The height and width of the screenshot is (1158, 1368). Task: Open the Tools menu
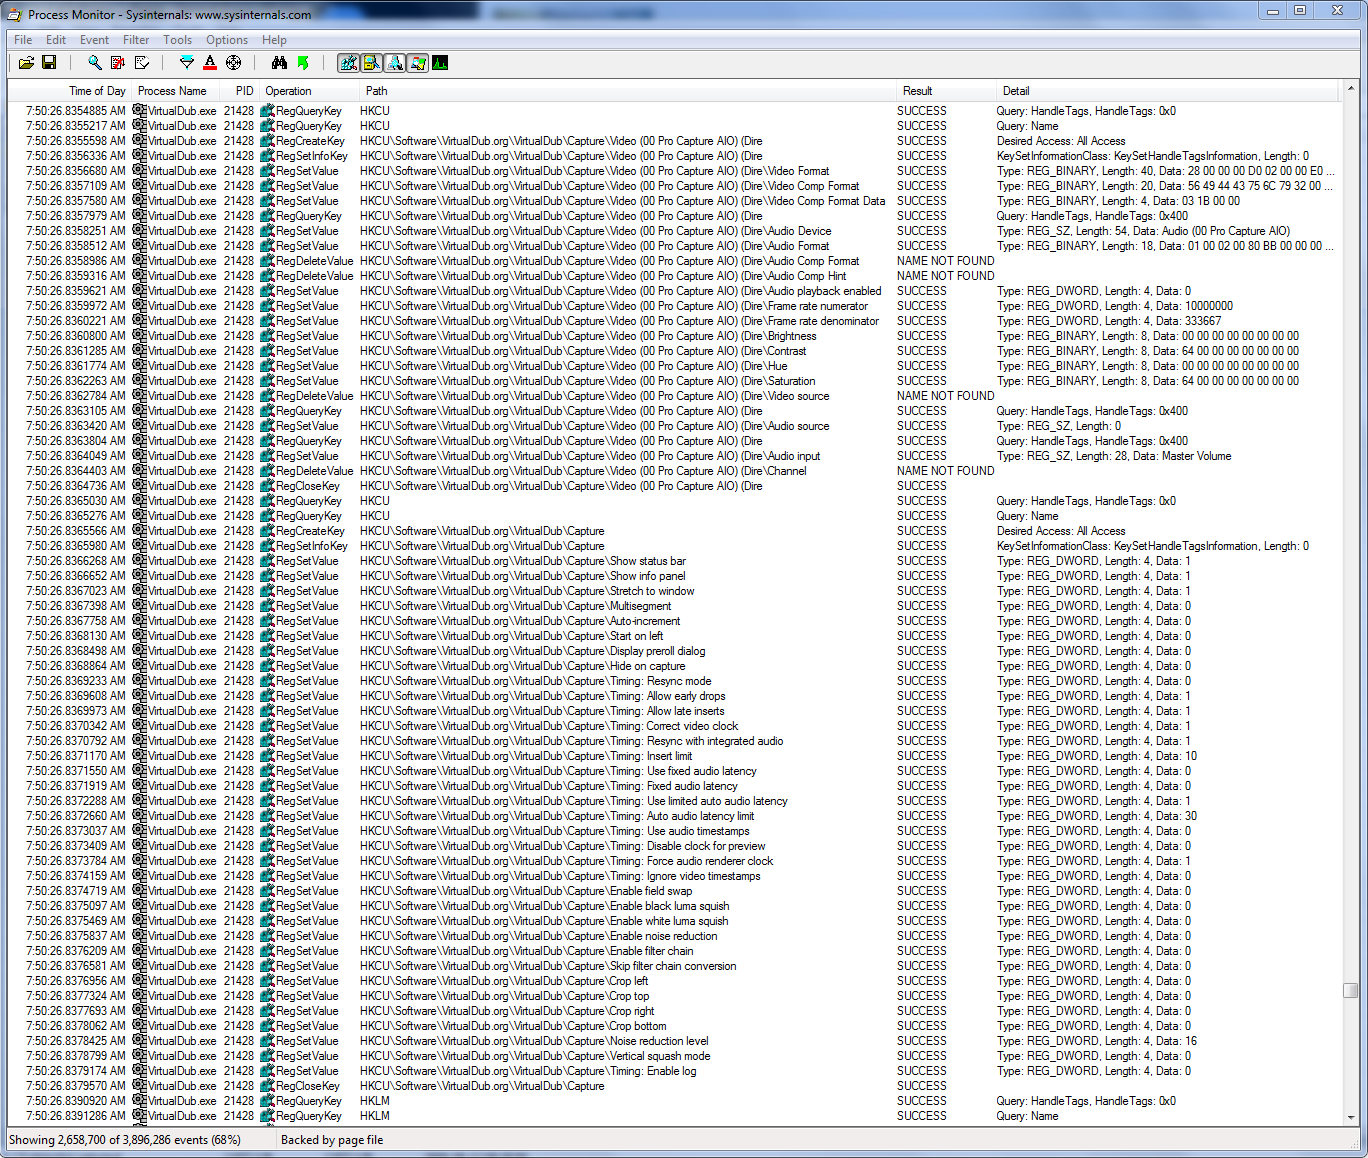[178, 40]
